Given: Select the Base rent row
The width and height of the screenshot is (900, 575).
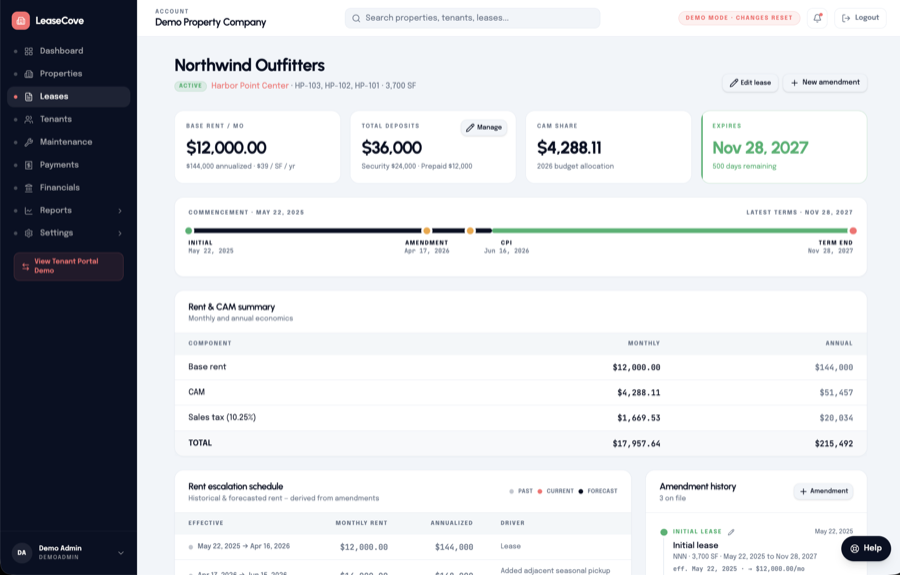Looking at the screenshot, I should coord(521,367).
